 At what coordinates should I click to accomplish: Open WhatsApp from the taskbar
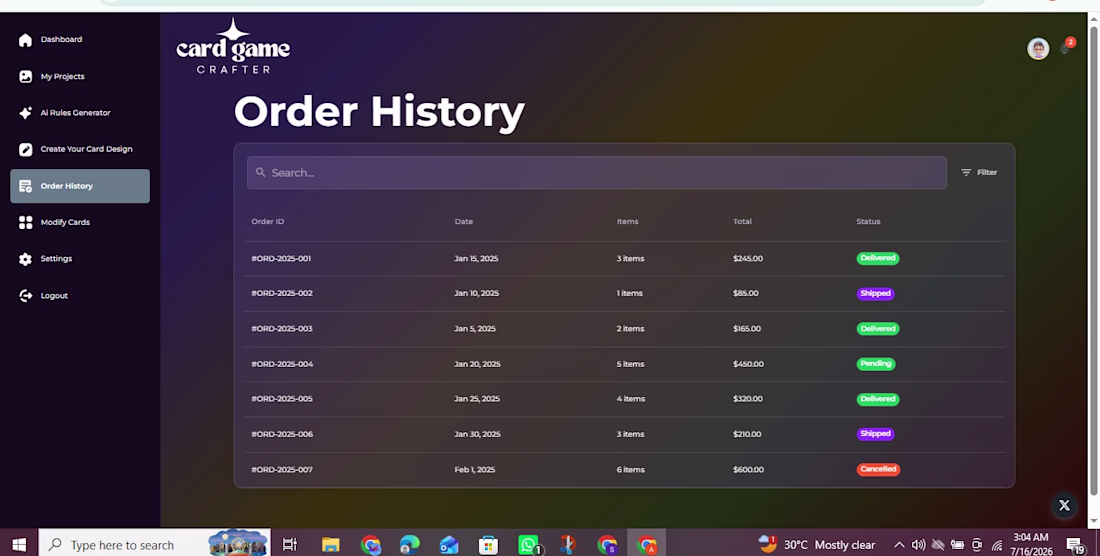(x=528, y=545)
